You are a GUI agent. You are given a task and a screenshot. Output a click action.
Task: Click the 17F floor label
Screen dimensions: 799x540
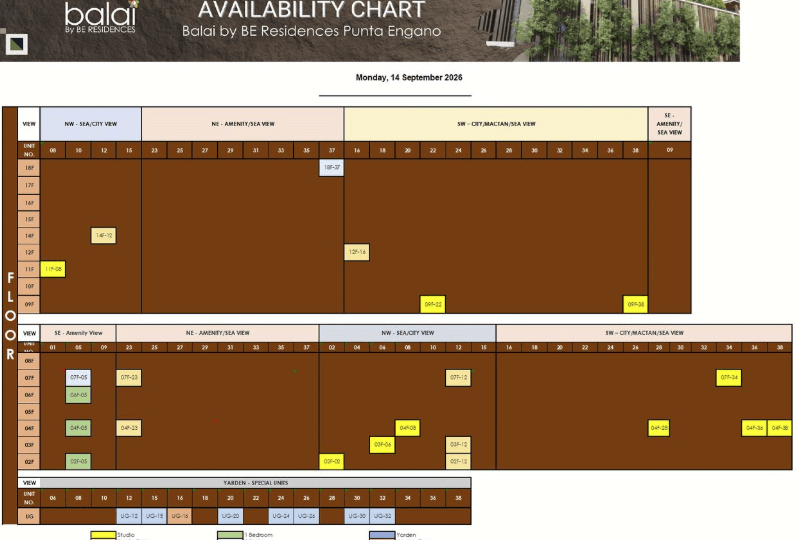[x=29, y=185]
